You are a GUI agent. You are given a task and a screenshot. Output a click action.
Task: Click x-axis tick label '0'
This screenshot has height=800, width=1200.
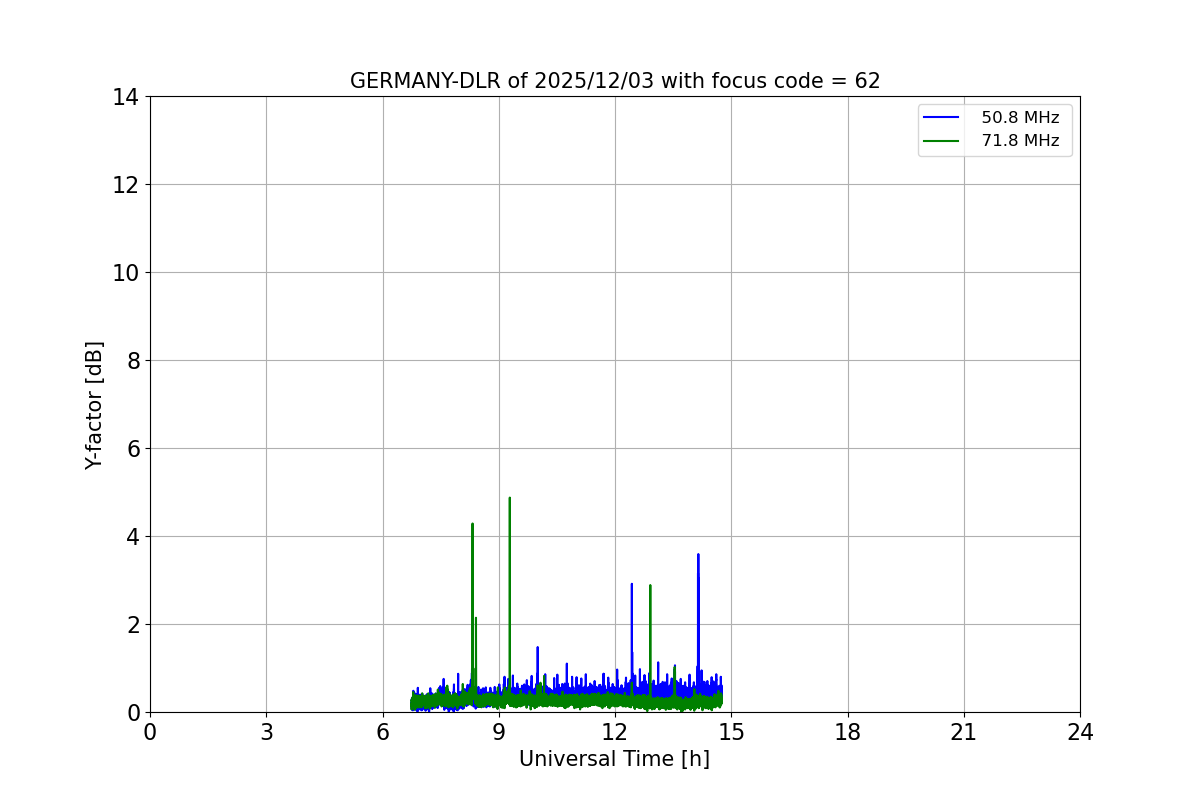[x=150, y=732]
